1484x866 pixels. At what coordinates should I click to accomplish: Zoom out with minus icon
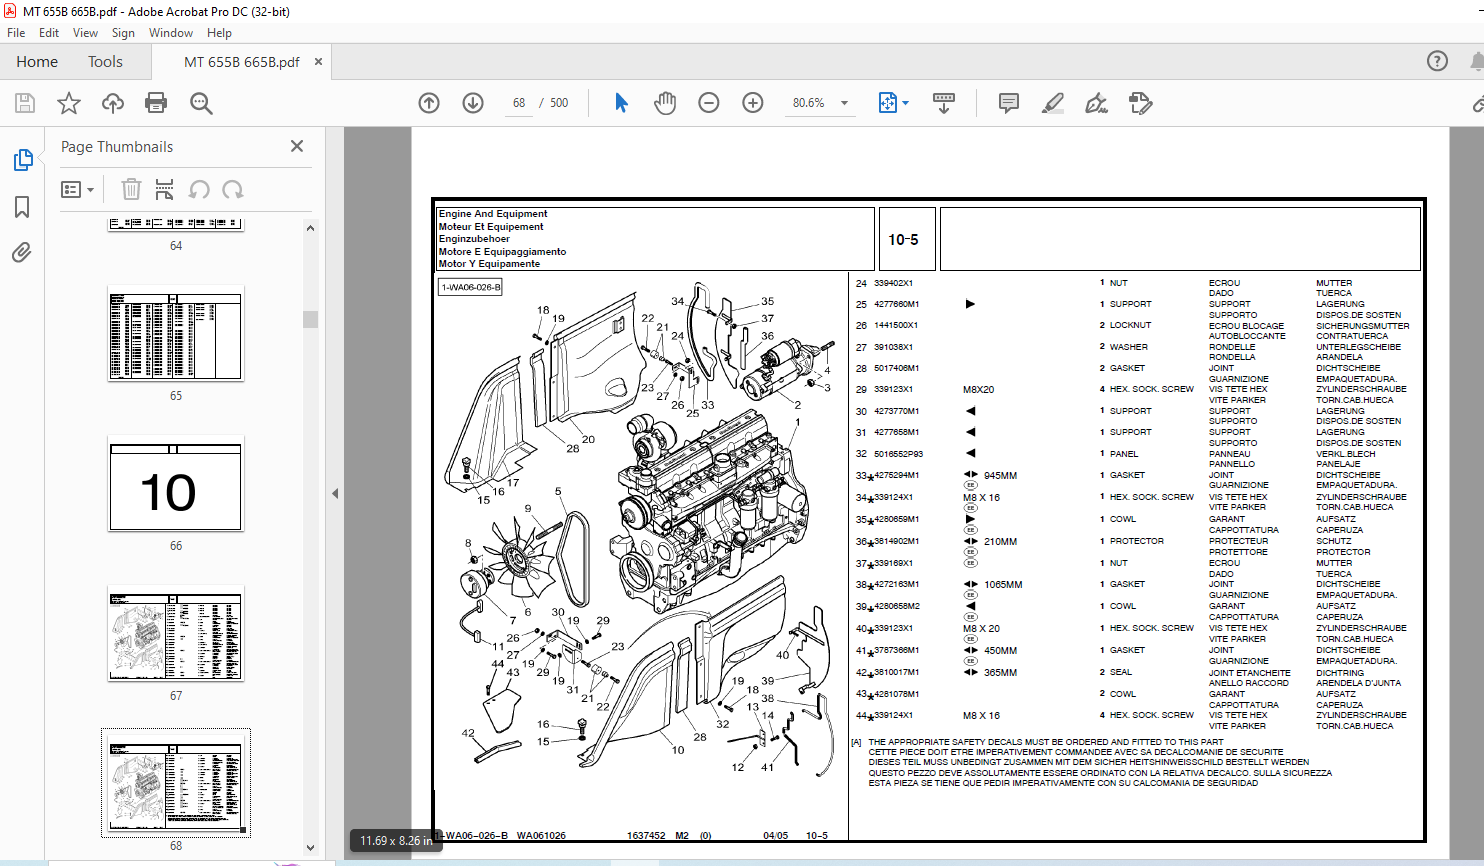[709, 103]
